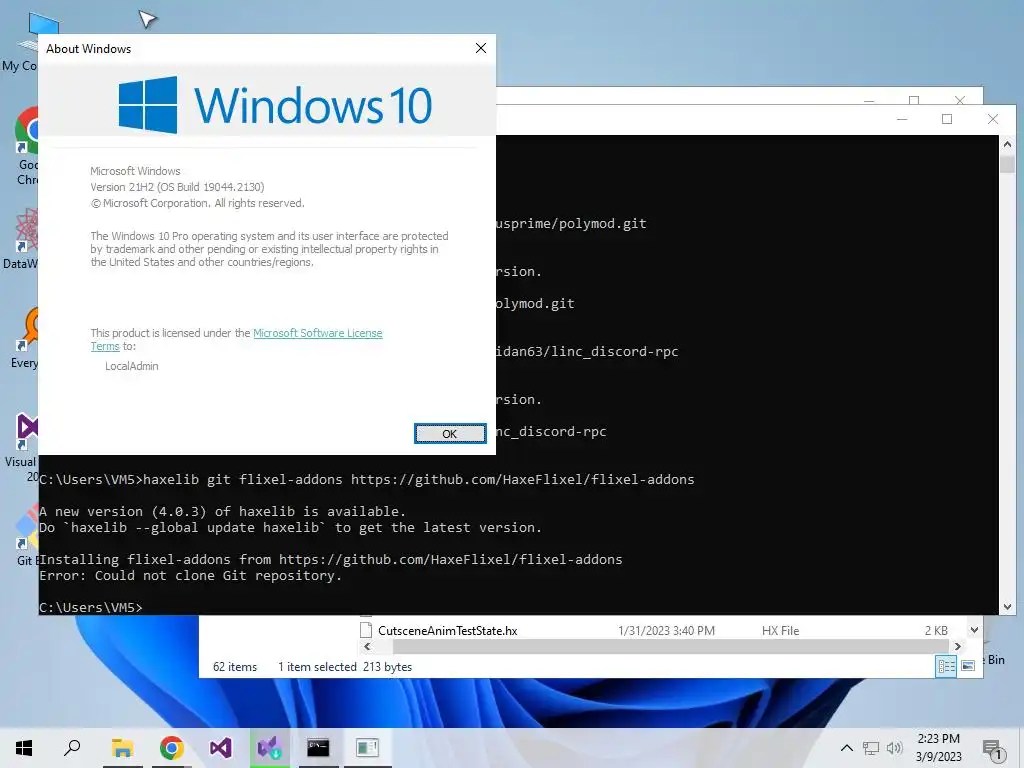Open the notification center icon
This screenshot has width=1024, height=768.
coord(993,749)
